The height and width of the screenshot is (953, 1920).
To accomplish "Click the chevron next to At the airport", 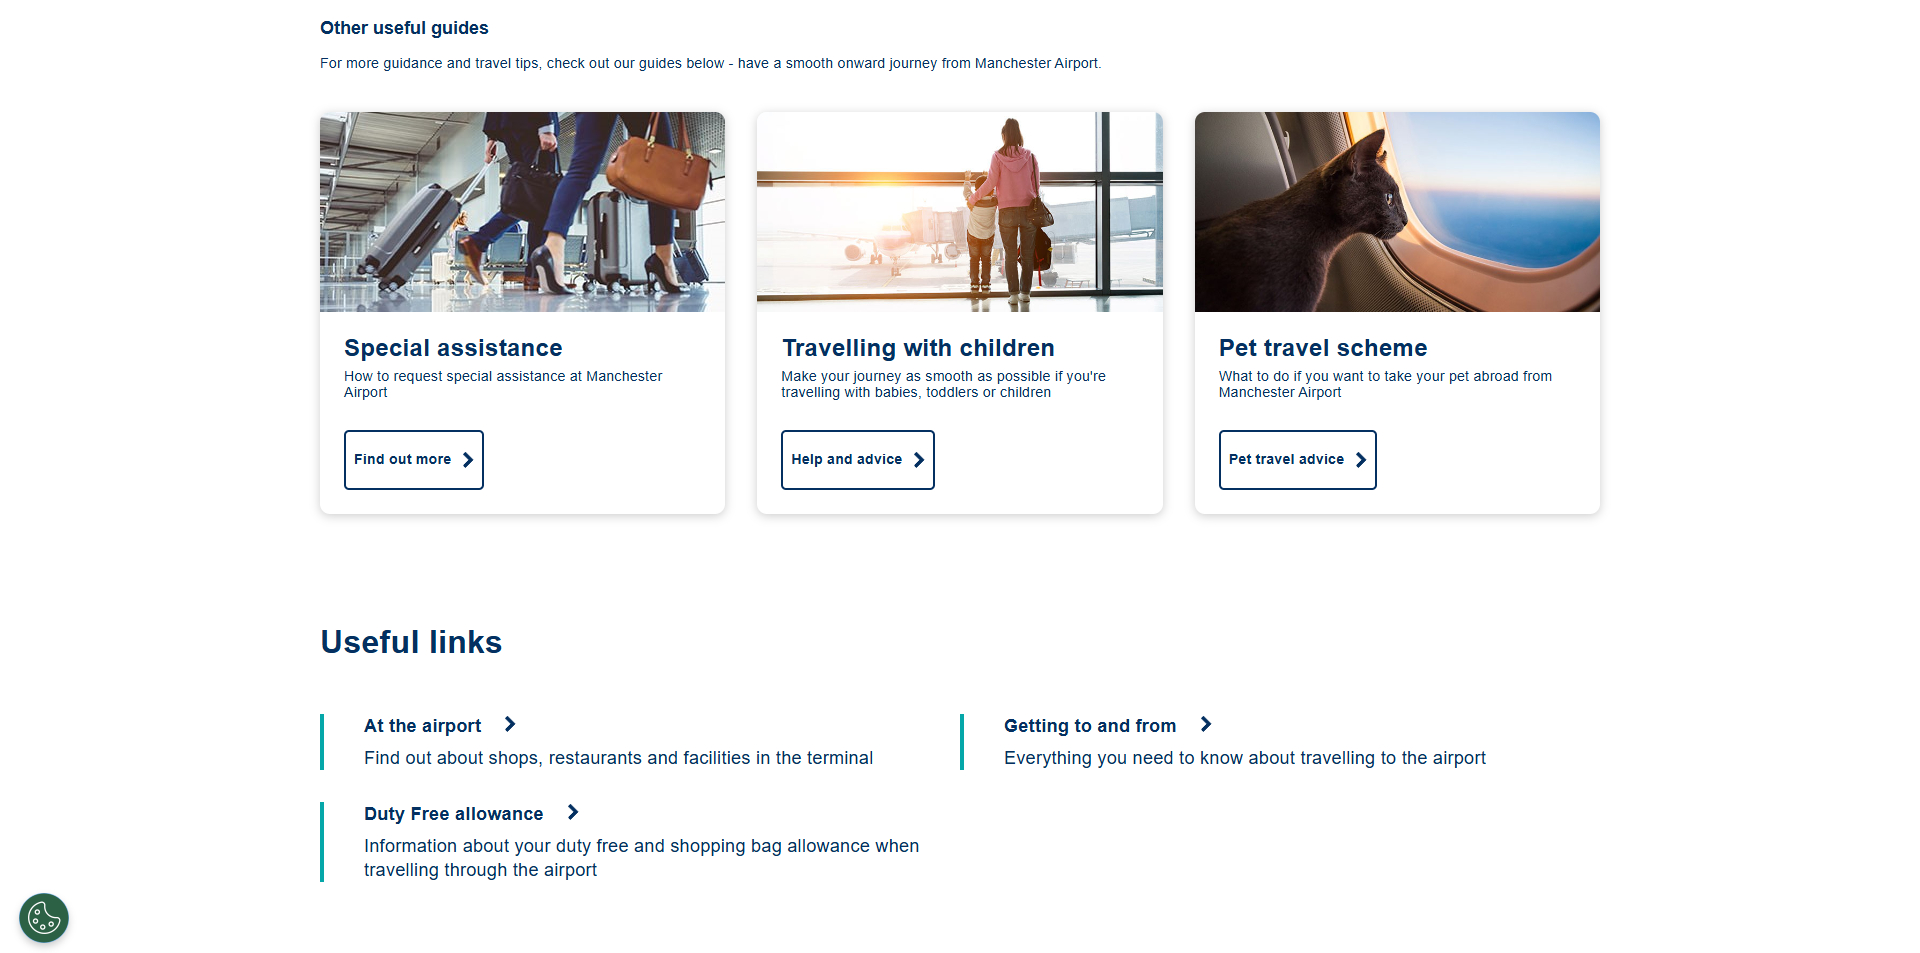I will click(x=509, y=724).
